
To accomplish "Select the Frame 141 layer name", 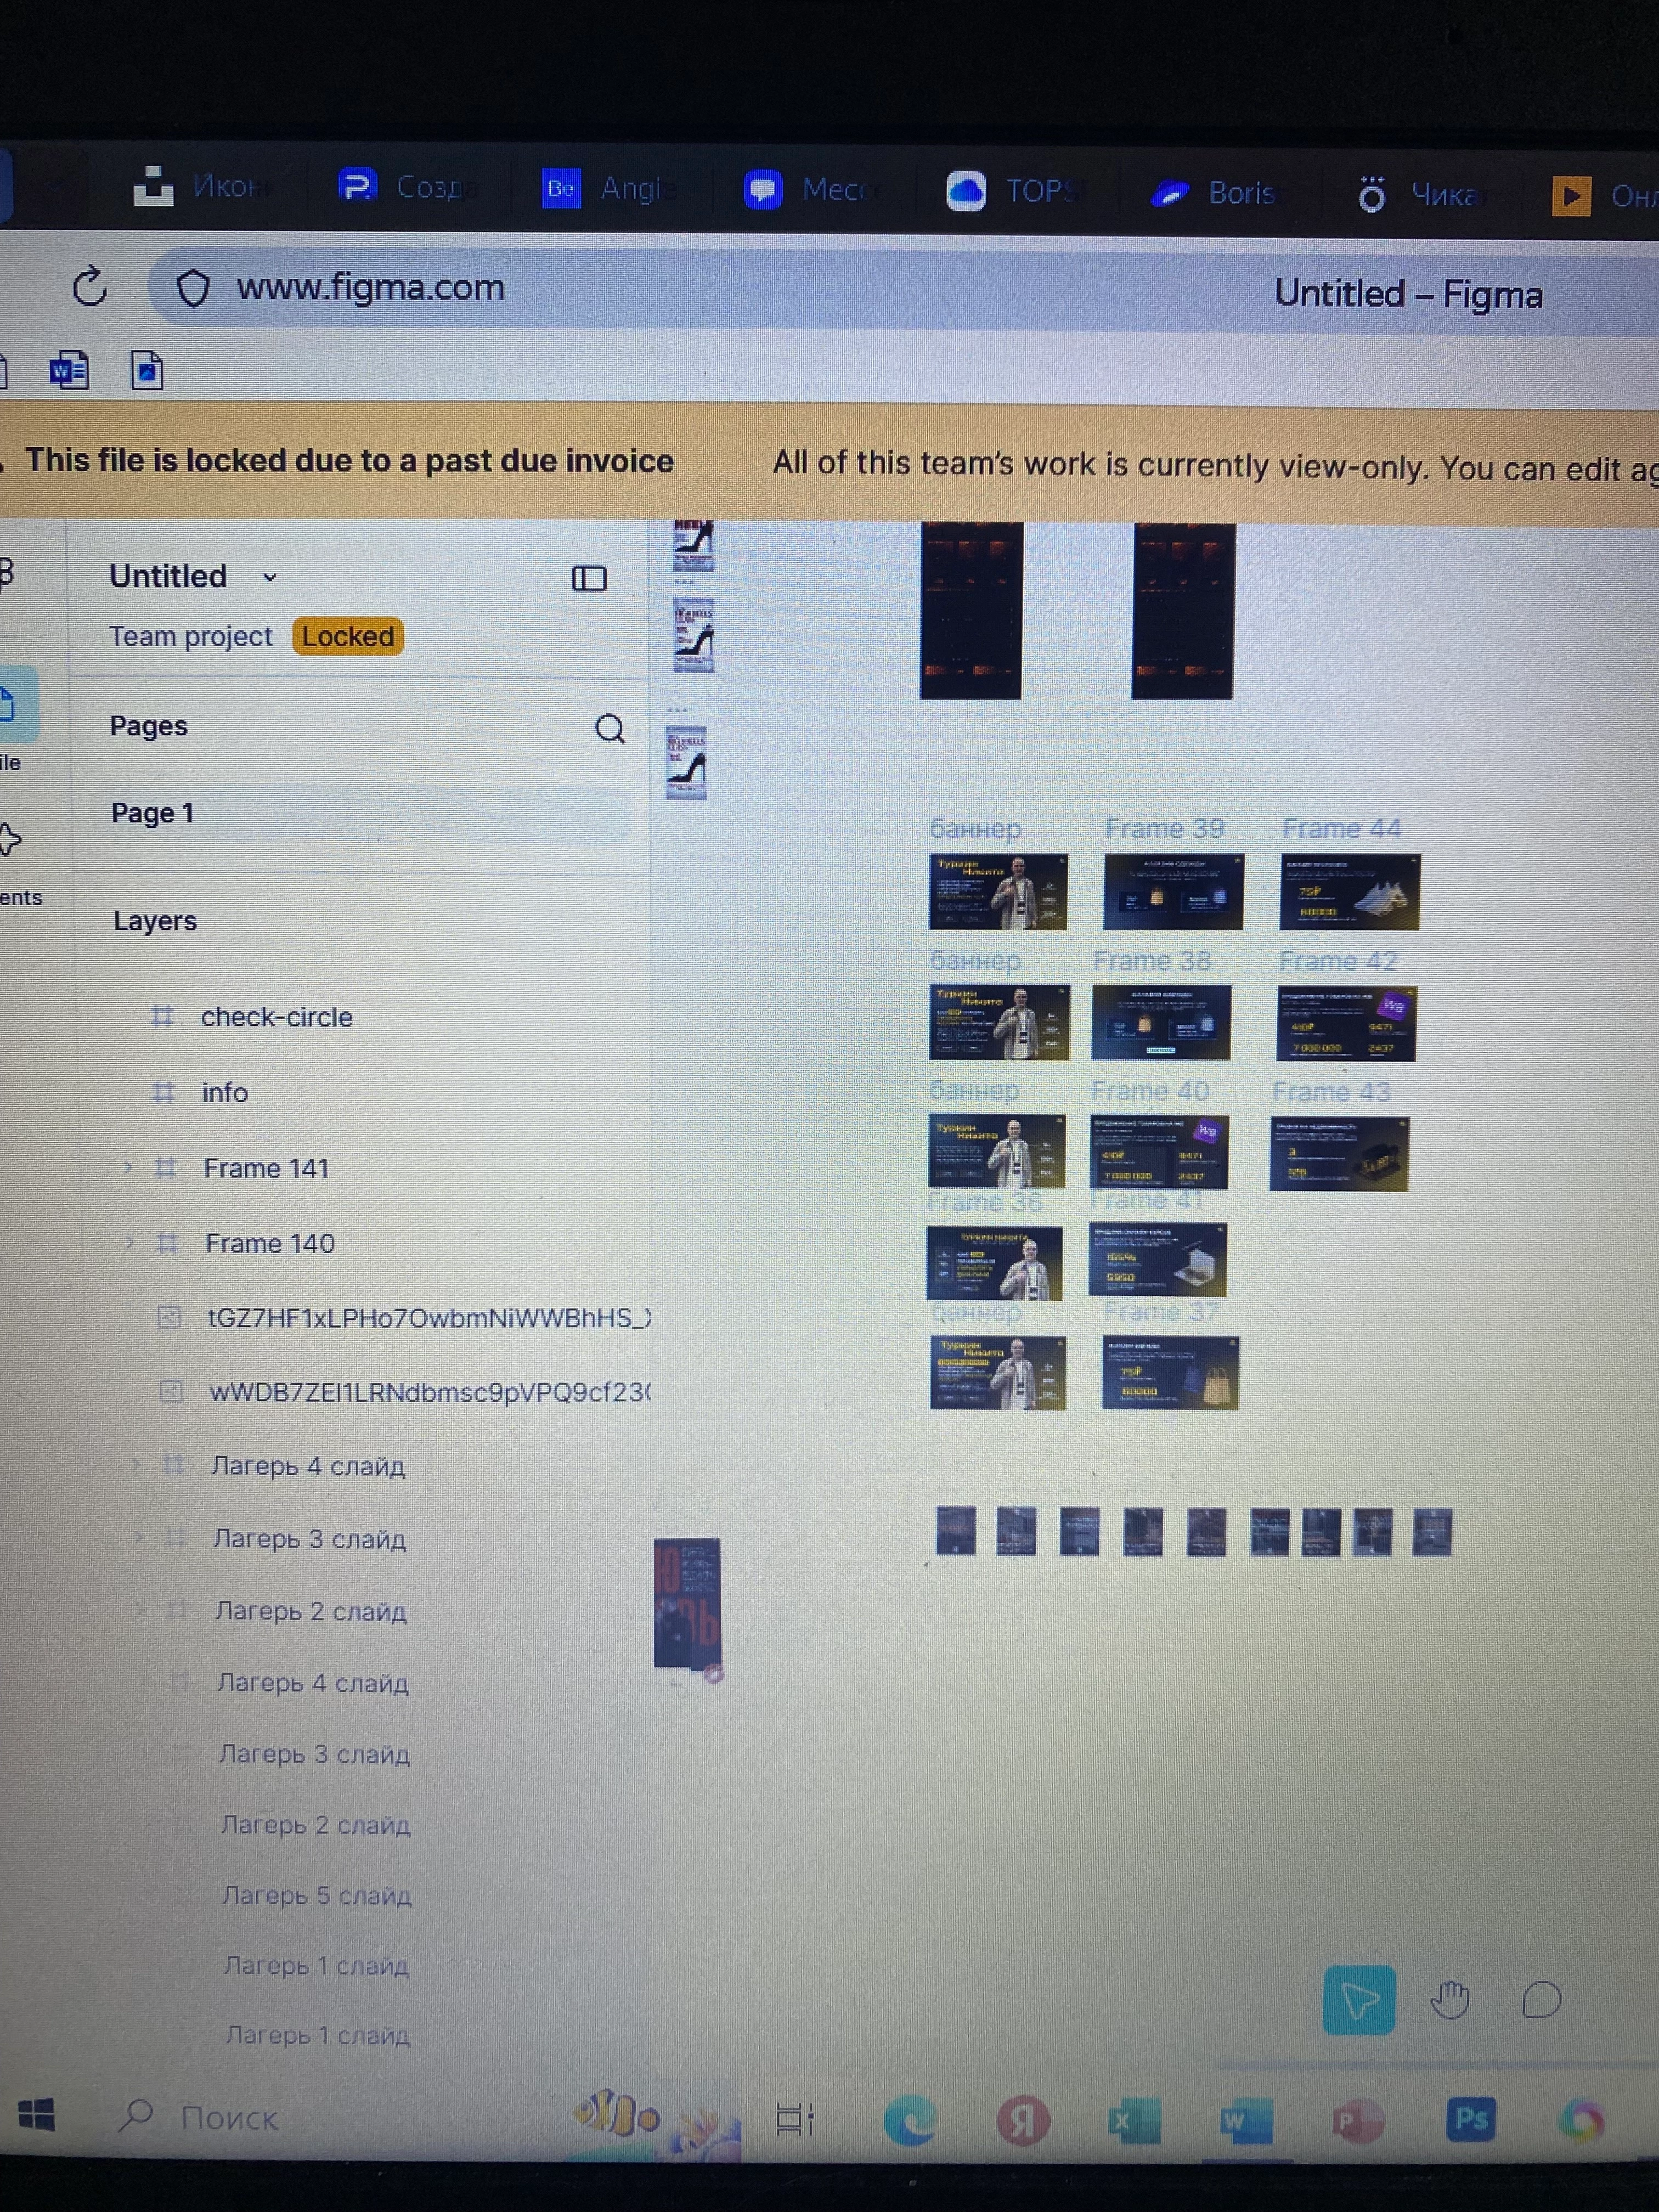I will click(266, 1168).
